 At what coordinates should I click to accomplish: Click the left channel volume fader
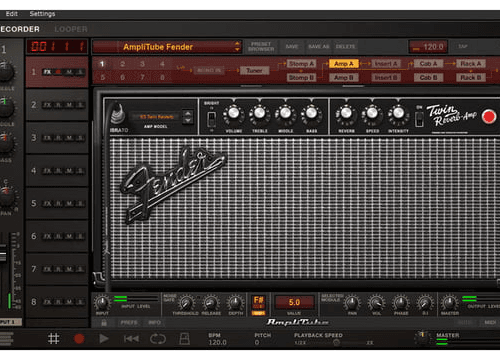click(3, 253)
